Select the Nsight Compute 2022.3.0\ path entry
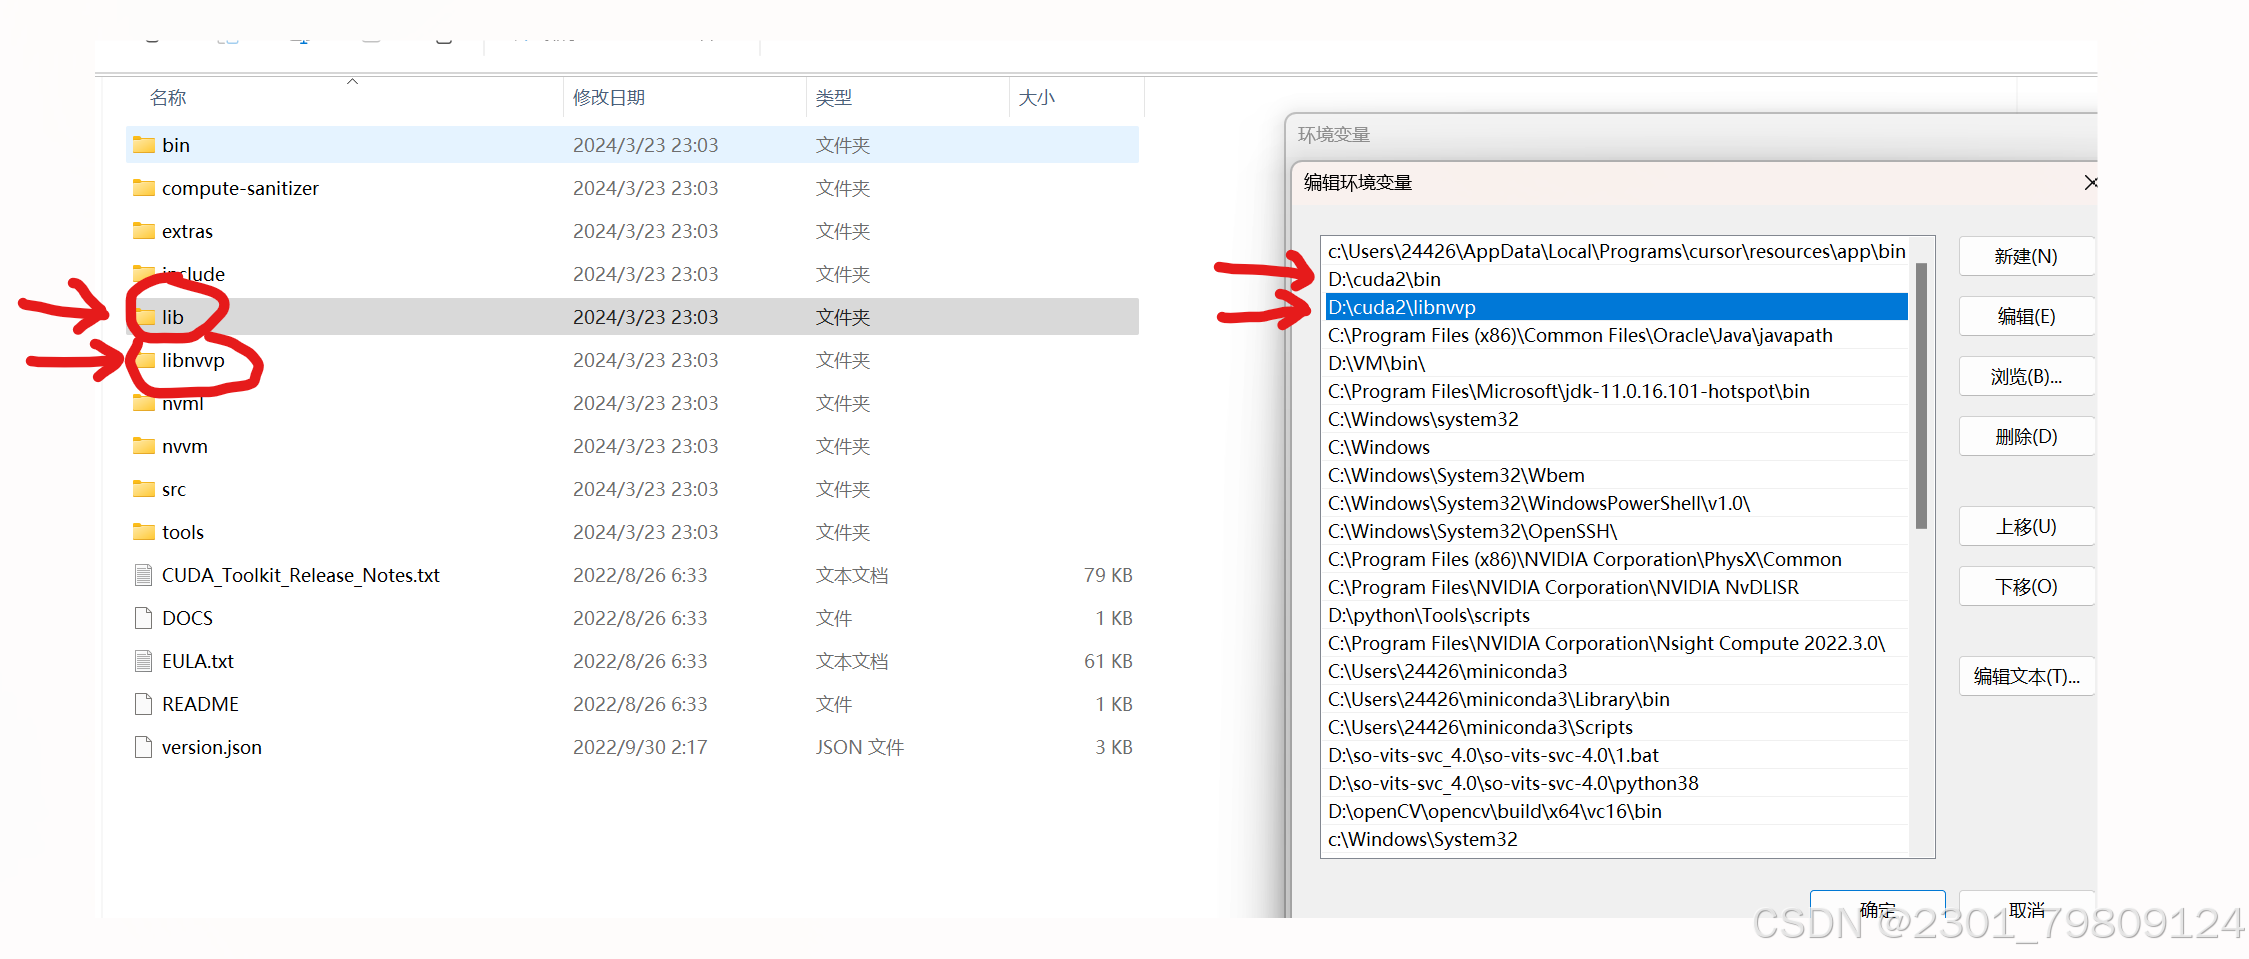The height and width of the screenshot is (959, 2249). coord(1616,643)
